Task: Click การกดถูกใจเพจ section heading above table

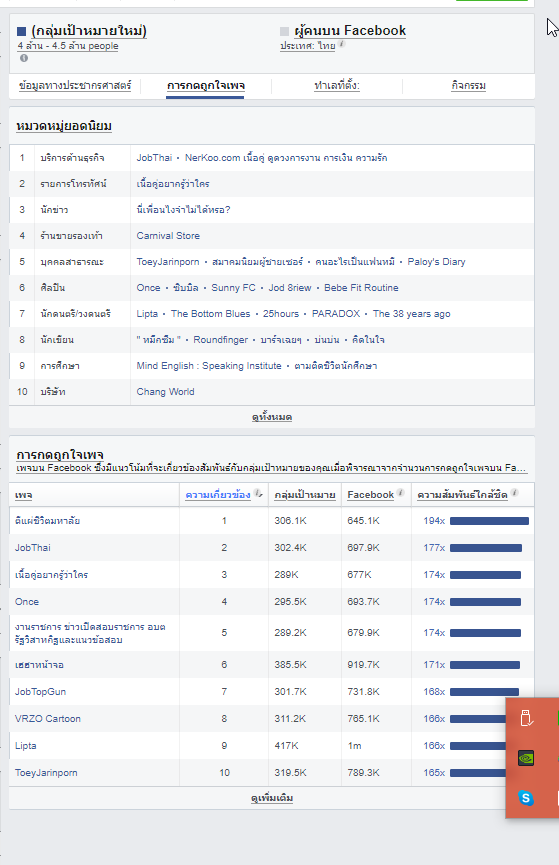Action: tap(60, 455)
